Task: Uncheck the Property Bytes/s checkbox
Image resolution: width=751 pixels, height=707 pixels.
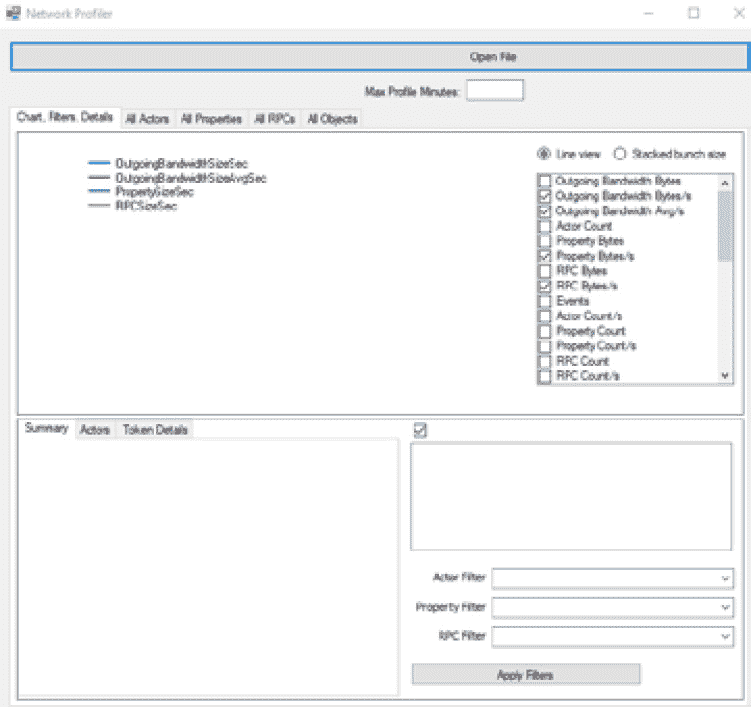Action: point(545,256)
